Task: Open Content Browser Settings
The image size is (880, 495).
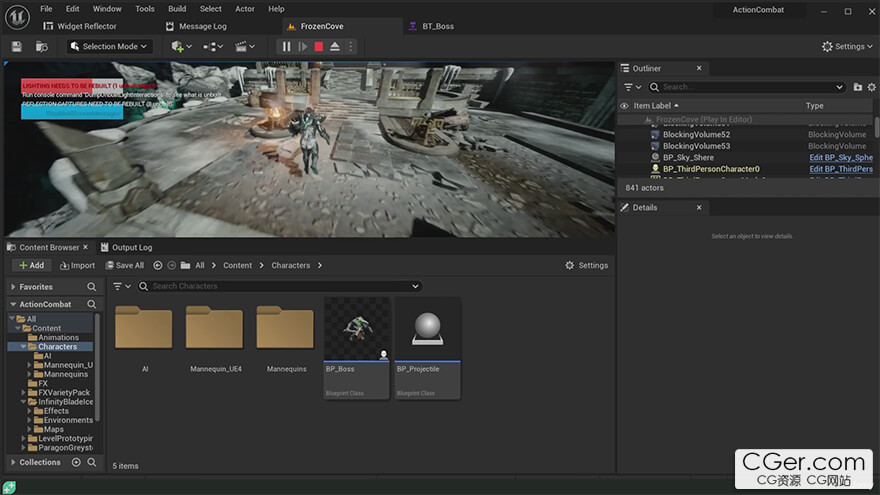Action: click(x=586, y=265)
